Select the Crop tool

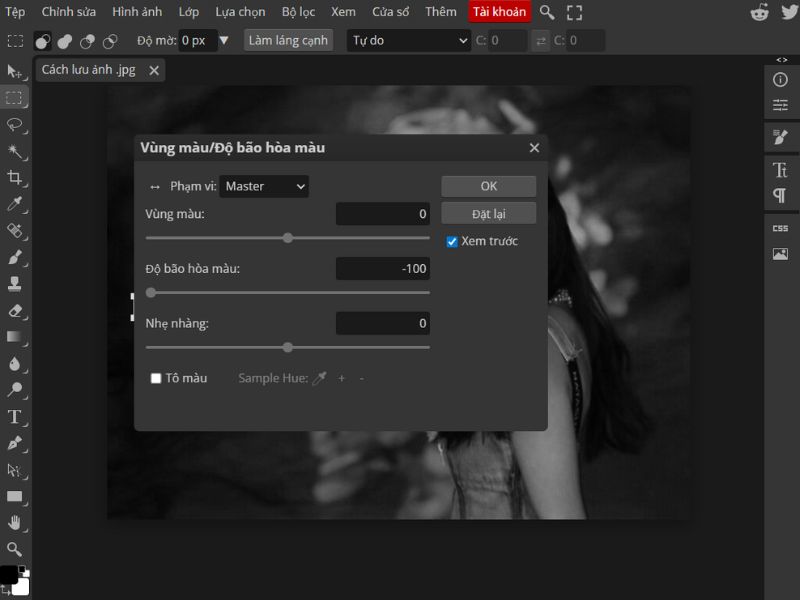point(14,178)
